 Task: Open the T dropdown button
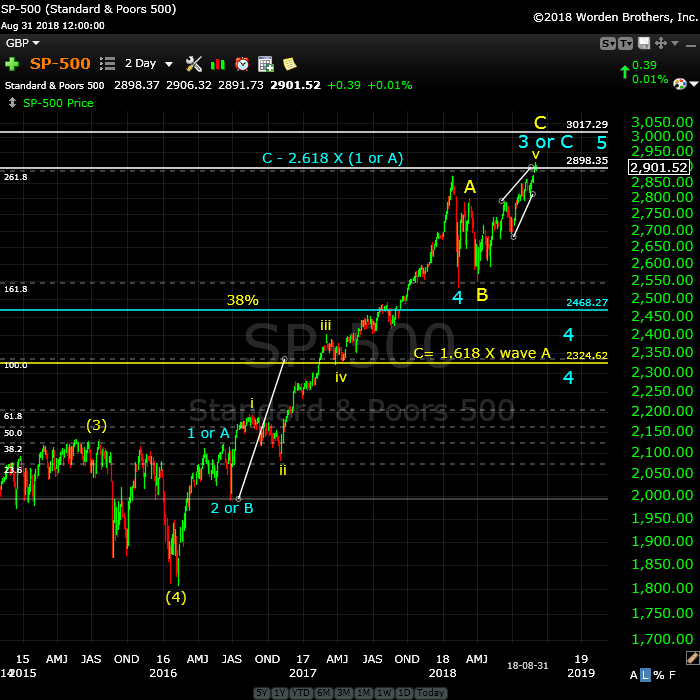click(x=625, y=43)
